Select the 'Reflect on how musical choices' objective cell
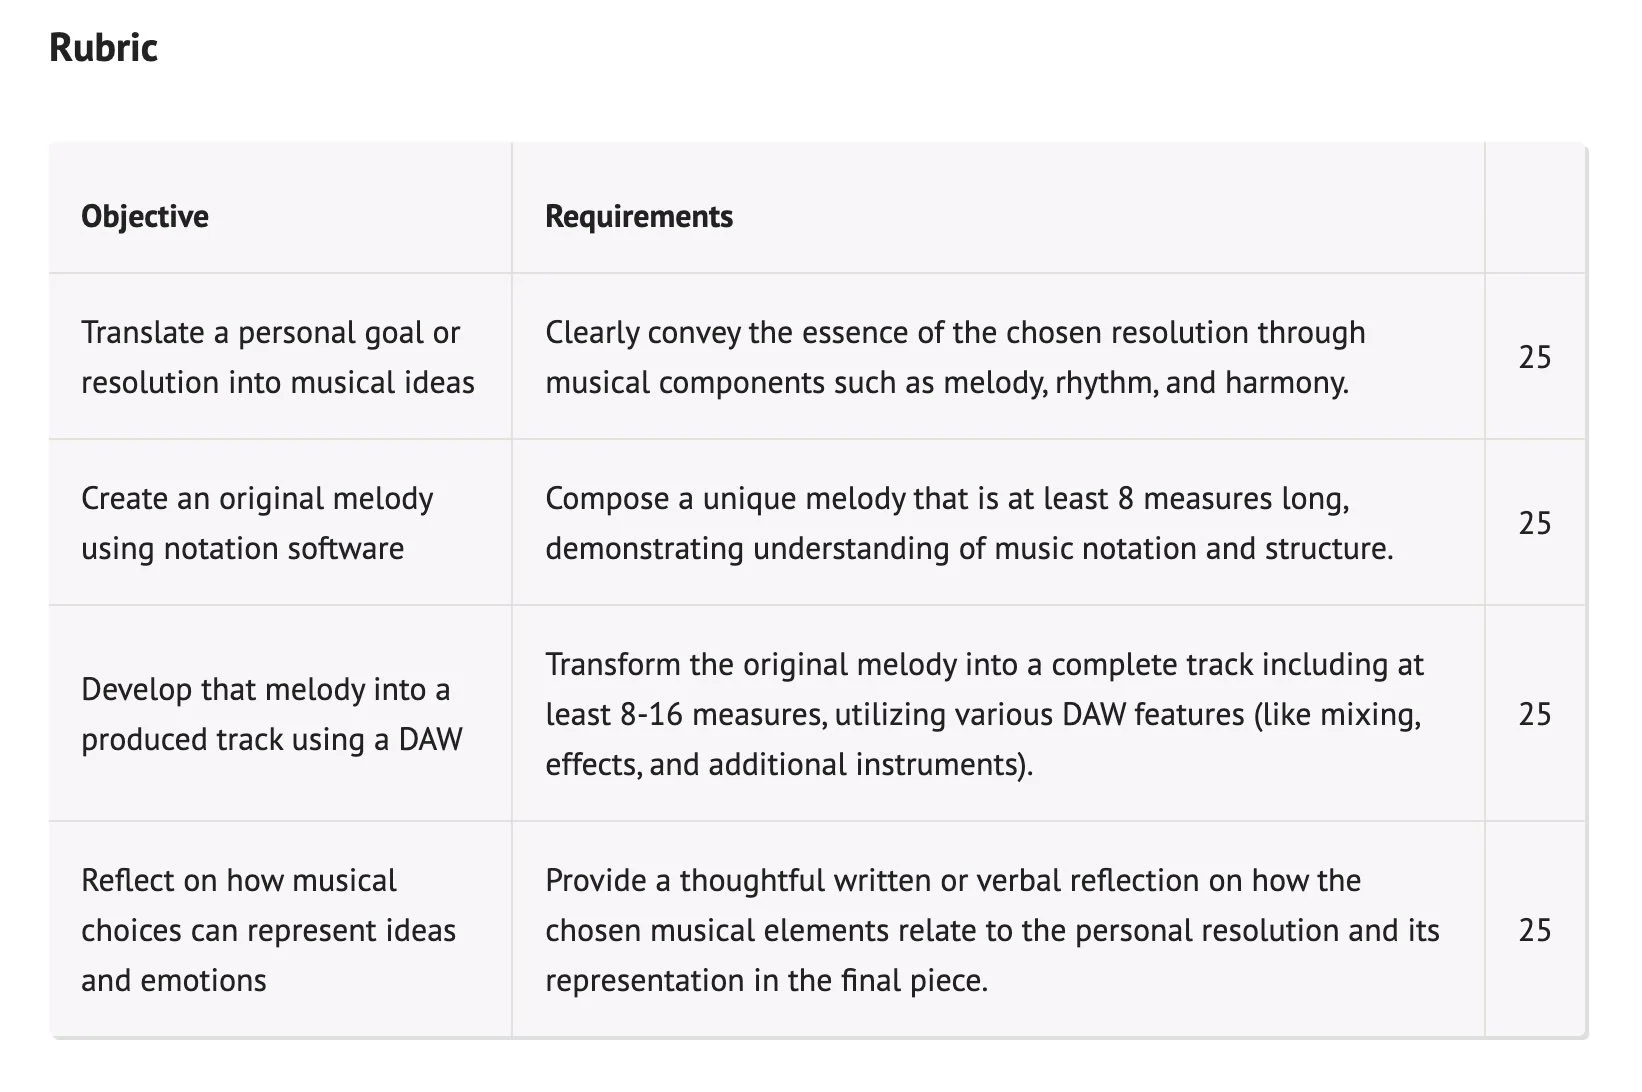This screenshot has height=1092, width=1642. point(268,930)
